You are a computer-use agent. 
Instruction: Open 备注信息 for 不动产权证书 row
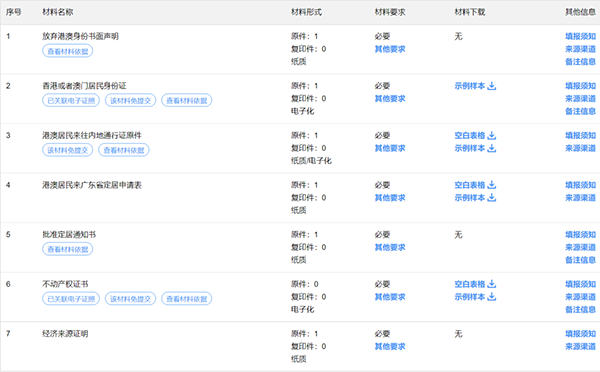pyautogui.click(x=580, y=309)
